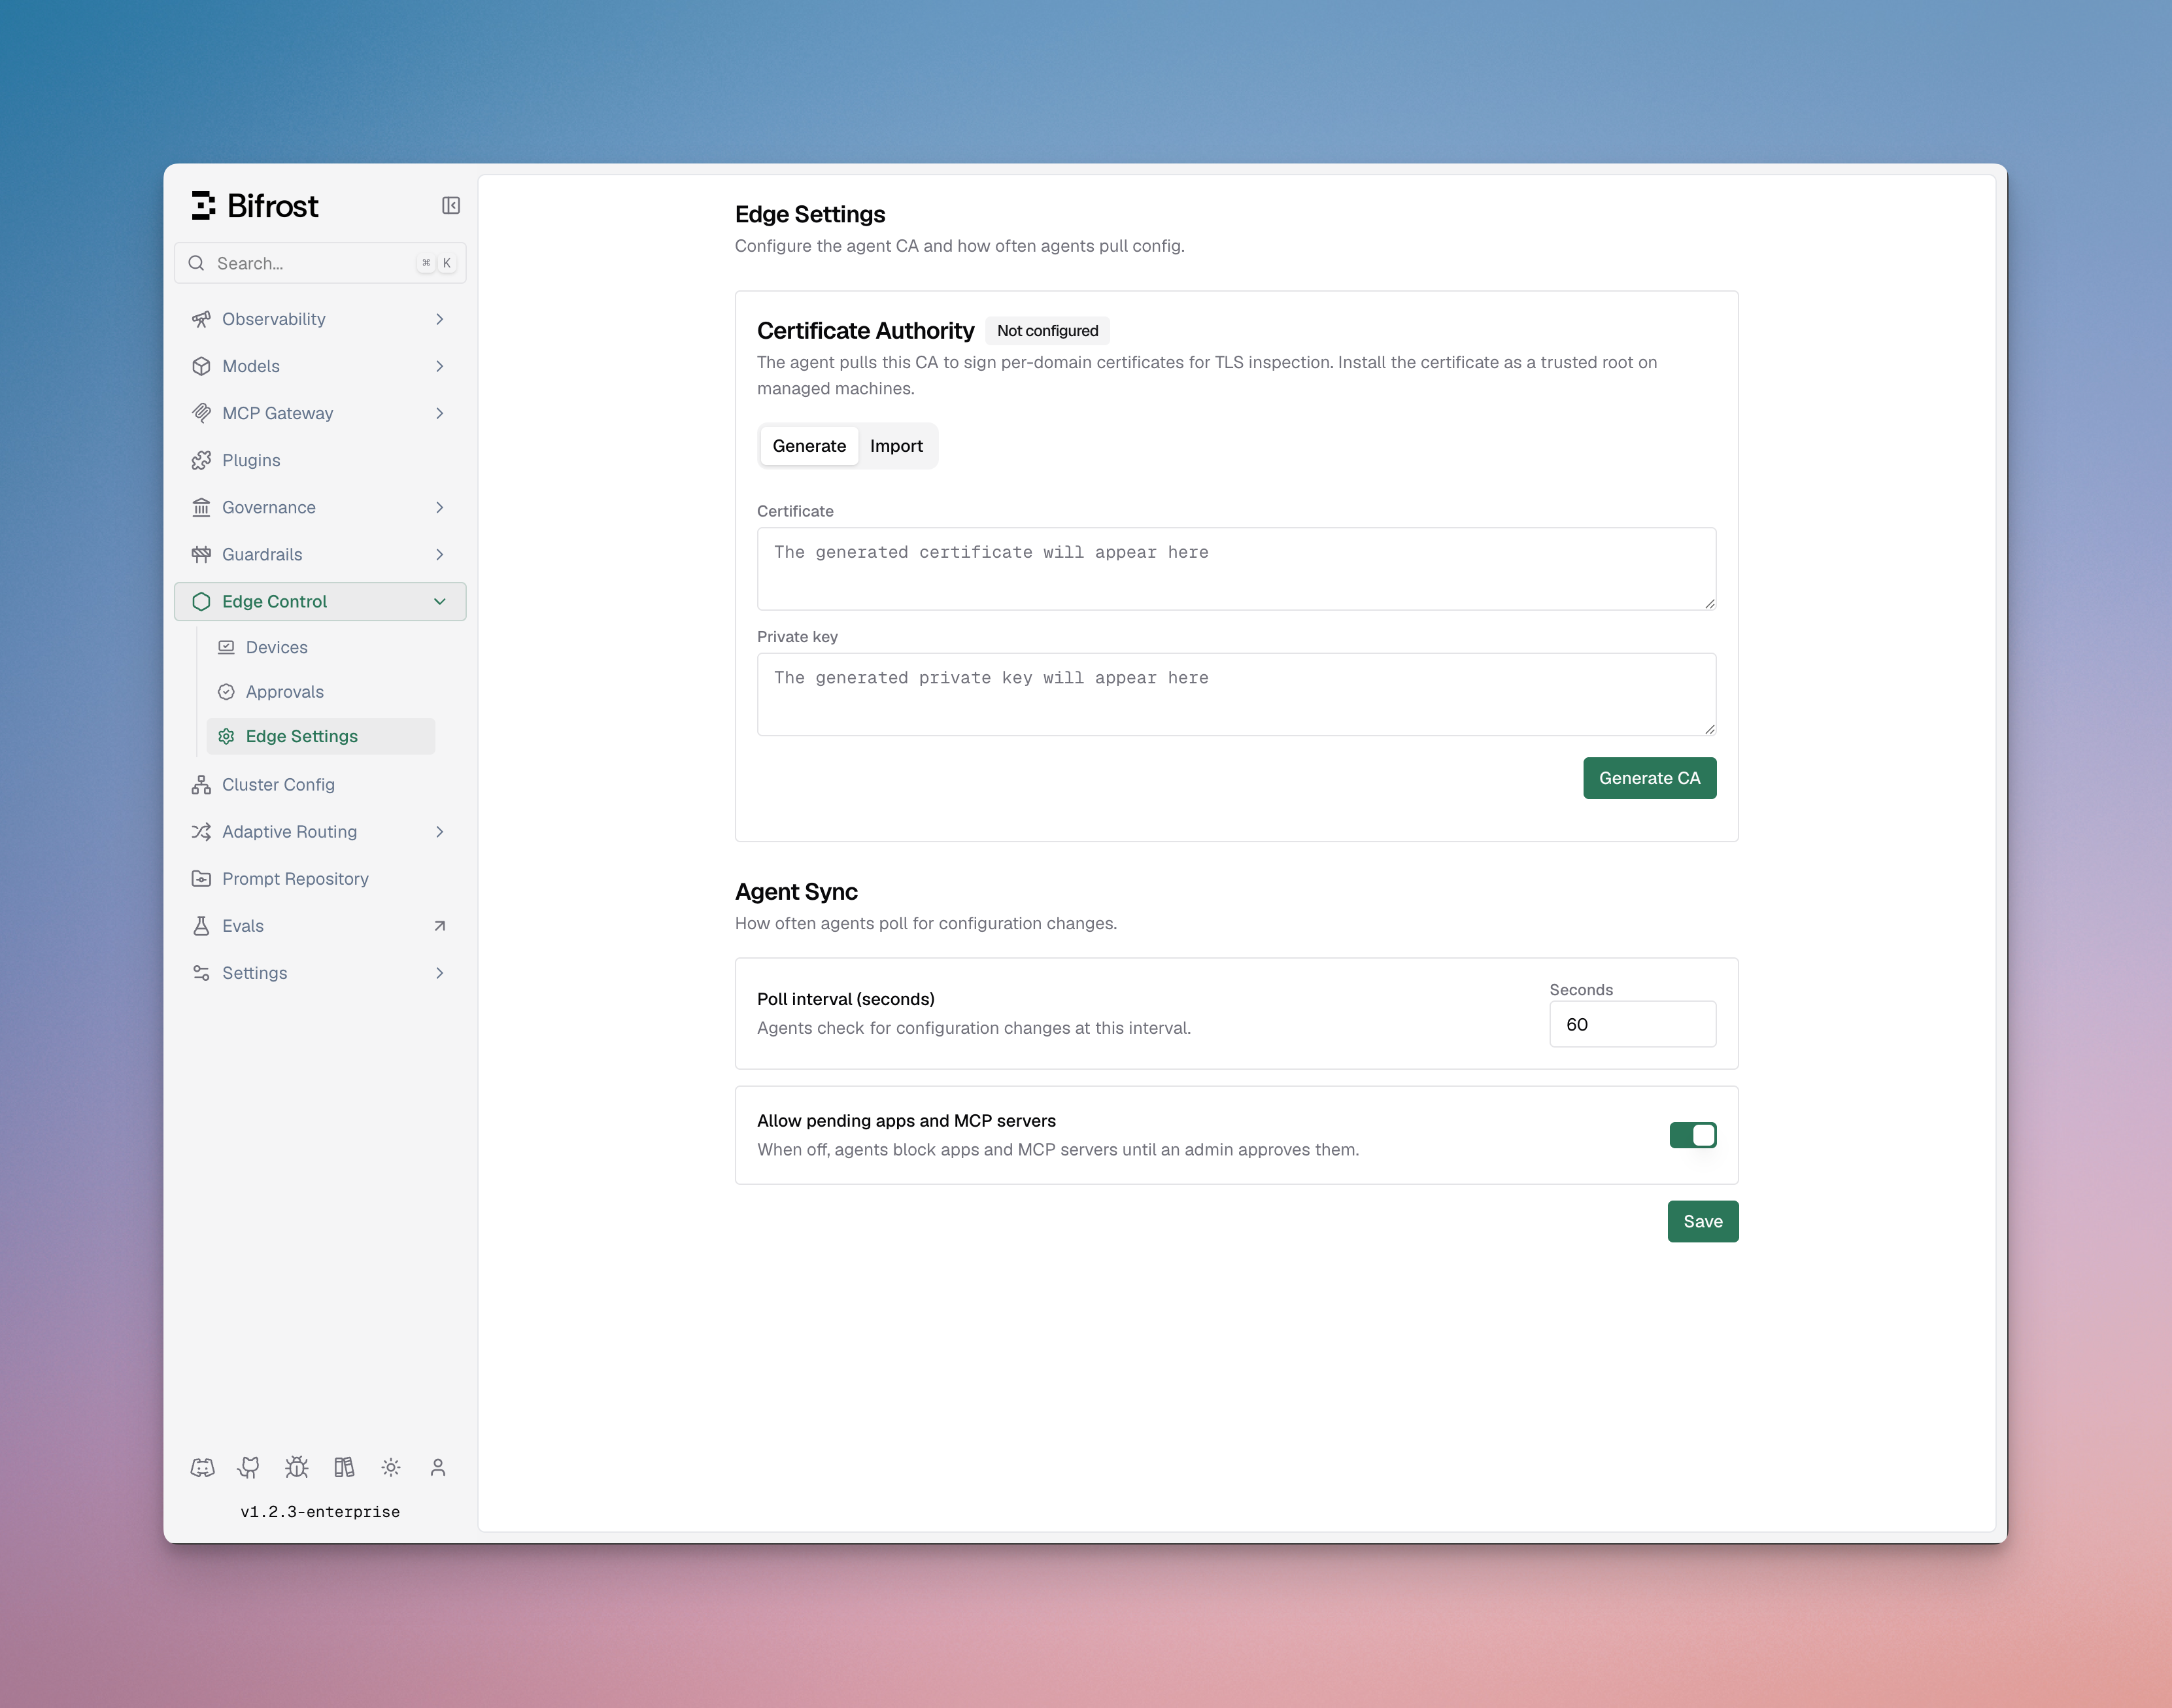Expand the Governance chevron
Image resolution: width=2172 pixels, height=1708 pixels.
pos(440,507)
